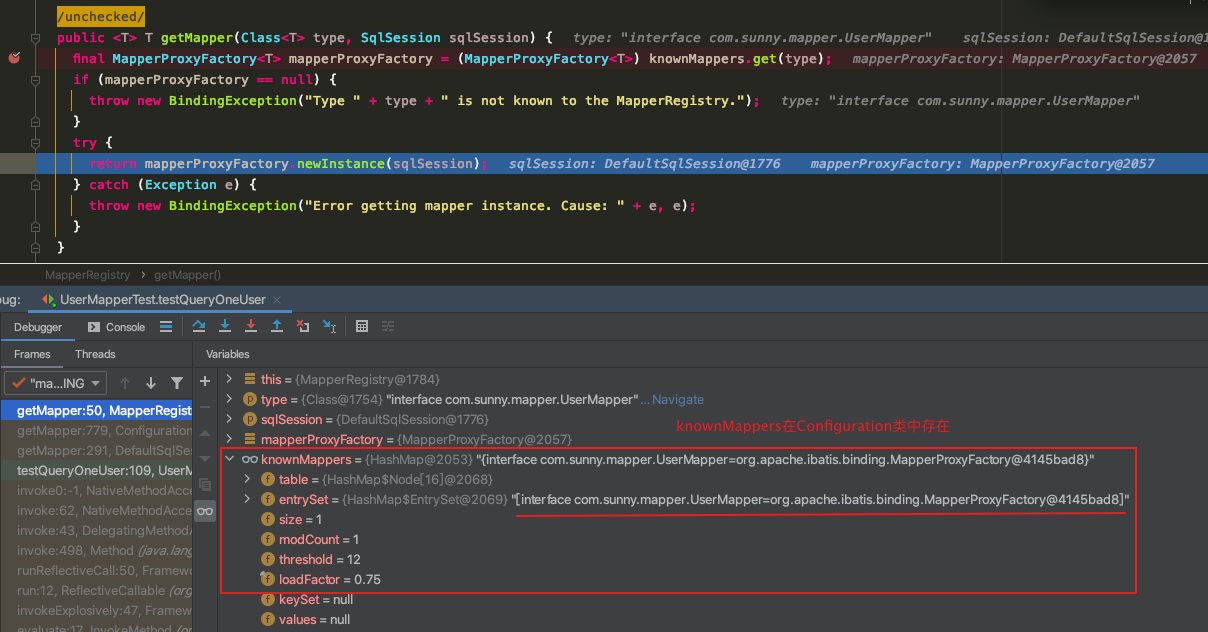This screenshot has height=632, width=1208.
Task: Collapse the knownMappers watch node
Action: coord(229,459)
